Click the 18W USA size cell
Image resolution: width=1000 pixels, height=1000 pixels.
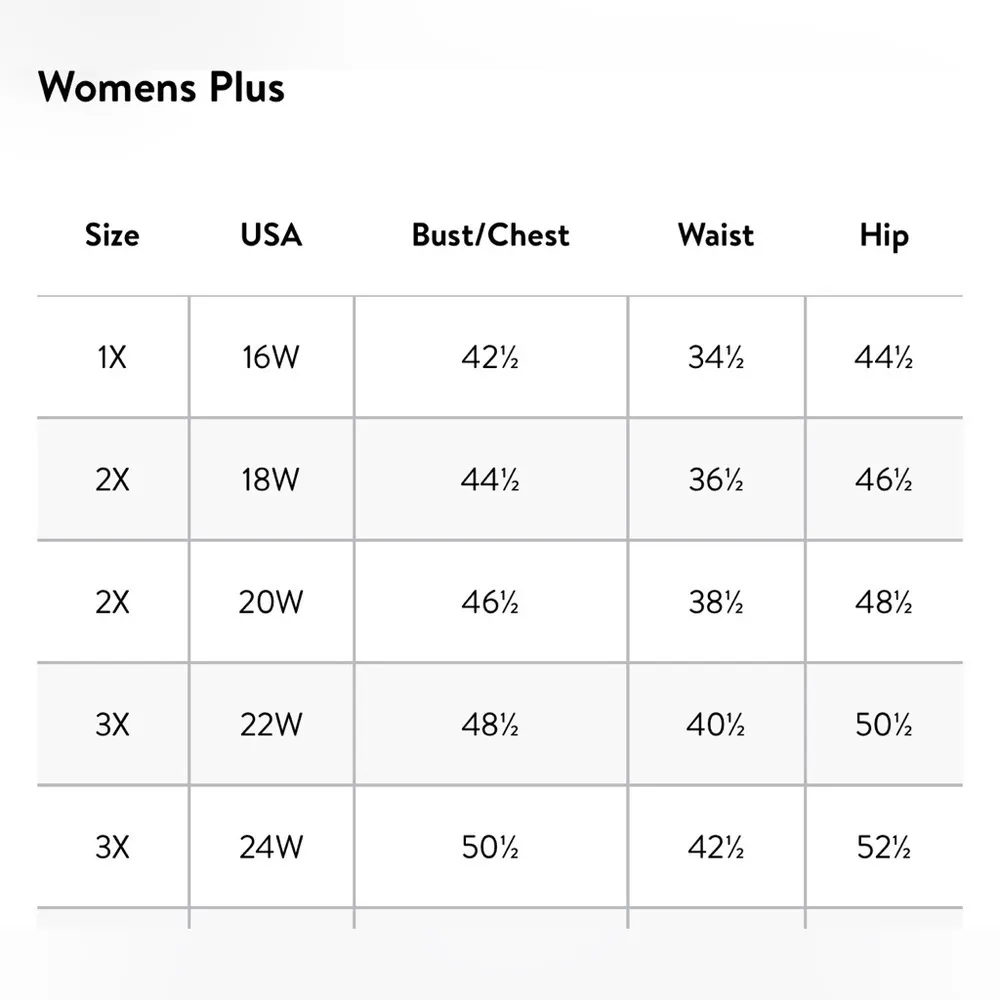(x=271, y=480)
